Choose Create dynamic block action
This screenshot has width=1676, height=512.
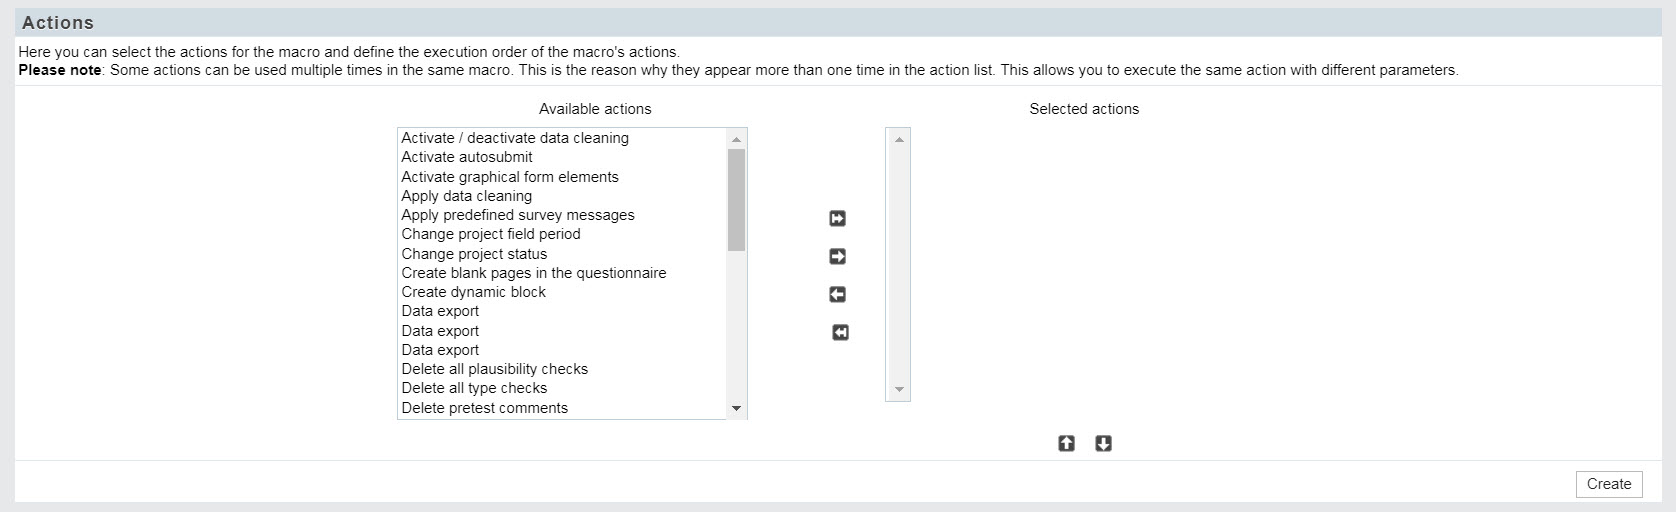pos(474,292)
